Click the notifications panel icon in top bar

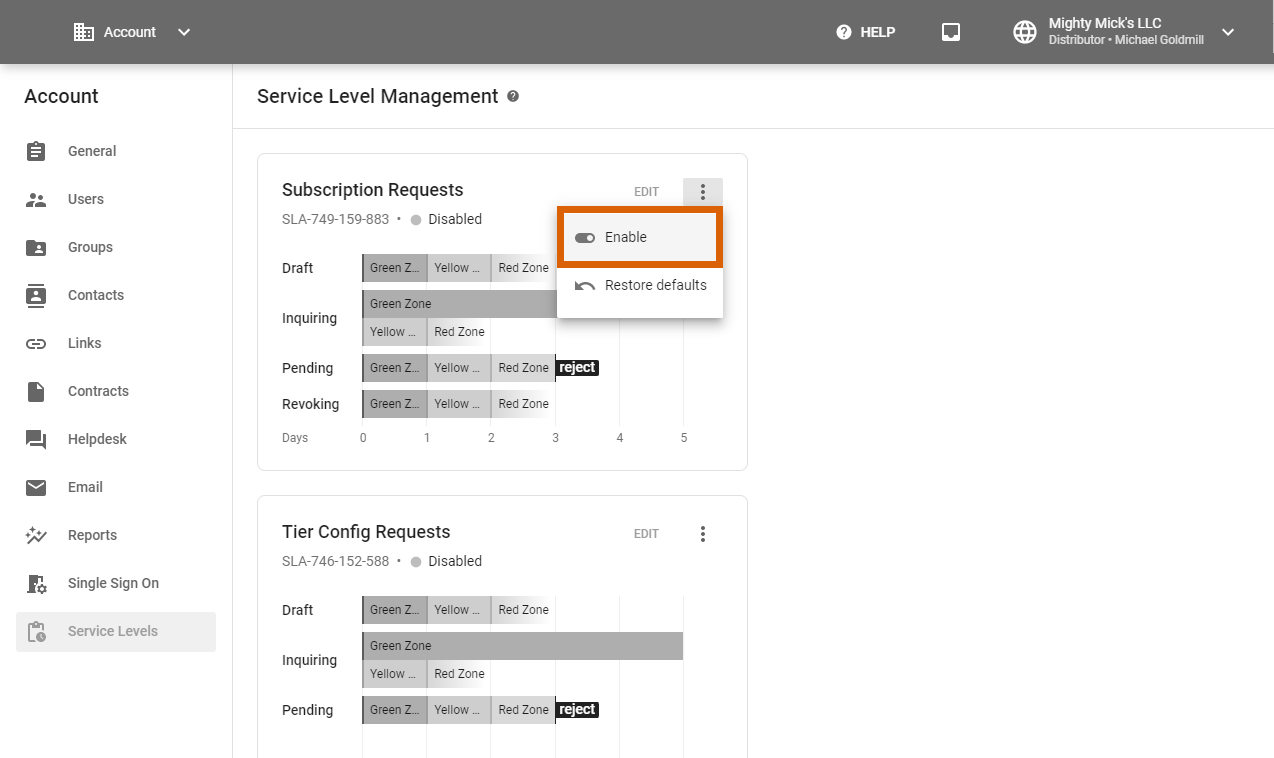point(950,31)
